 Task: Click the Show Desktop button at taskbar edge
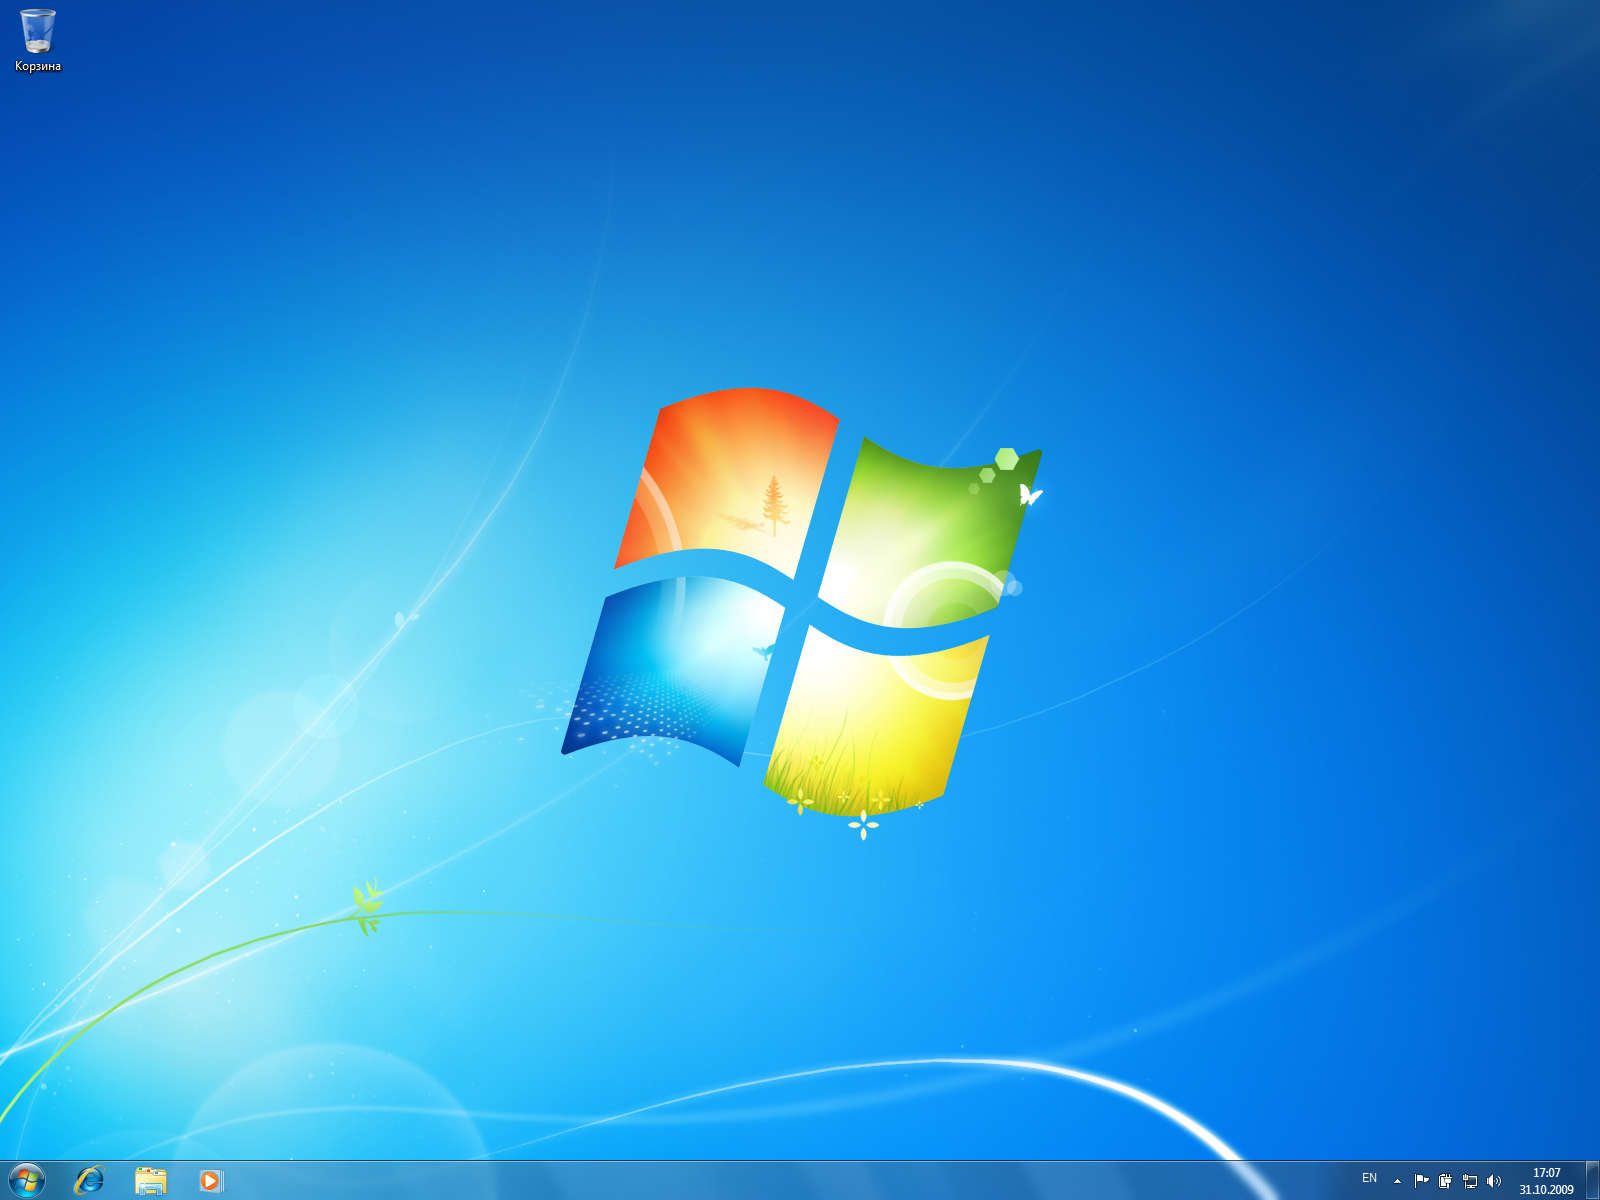click(1595, 1181)
